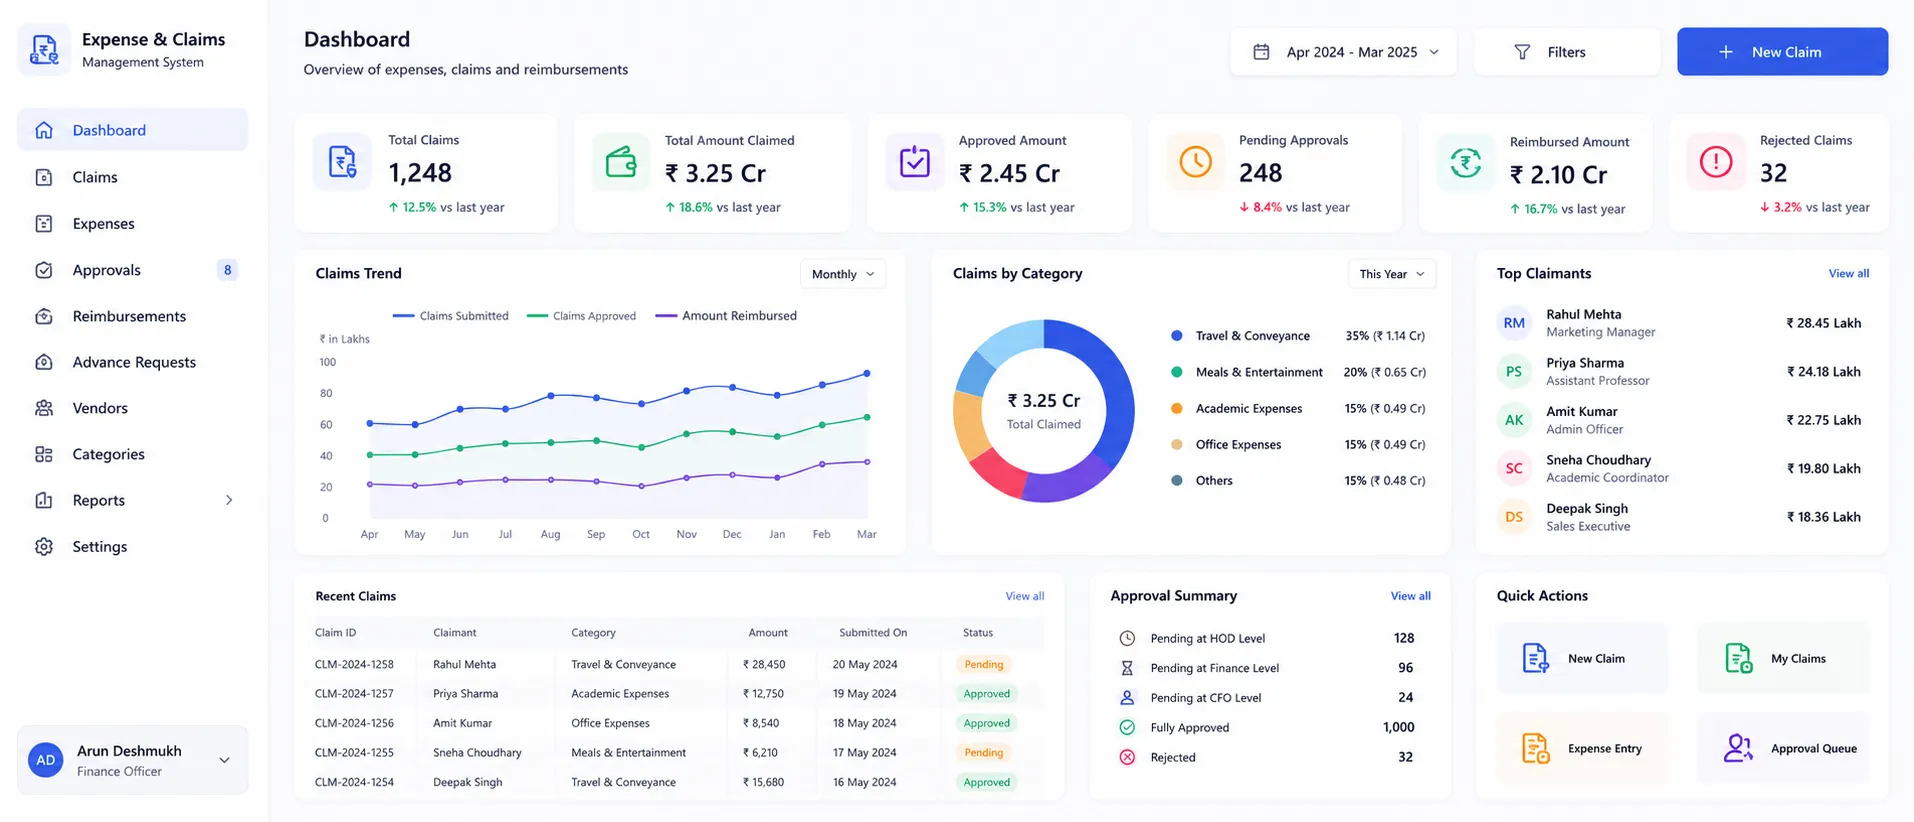Open the Settings page

click(132, 546)
